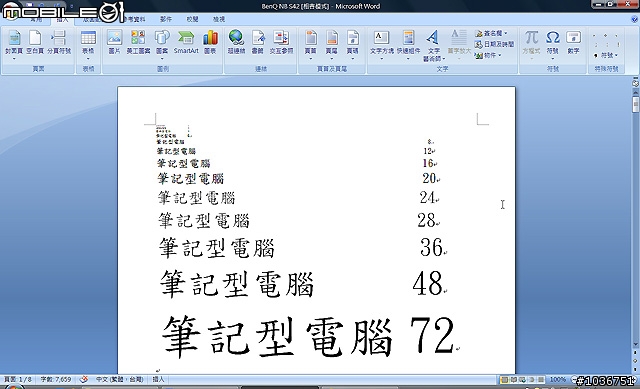
Task: Open Quick Parts (快速組件) menu
Action: point(408,44)
